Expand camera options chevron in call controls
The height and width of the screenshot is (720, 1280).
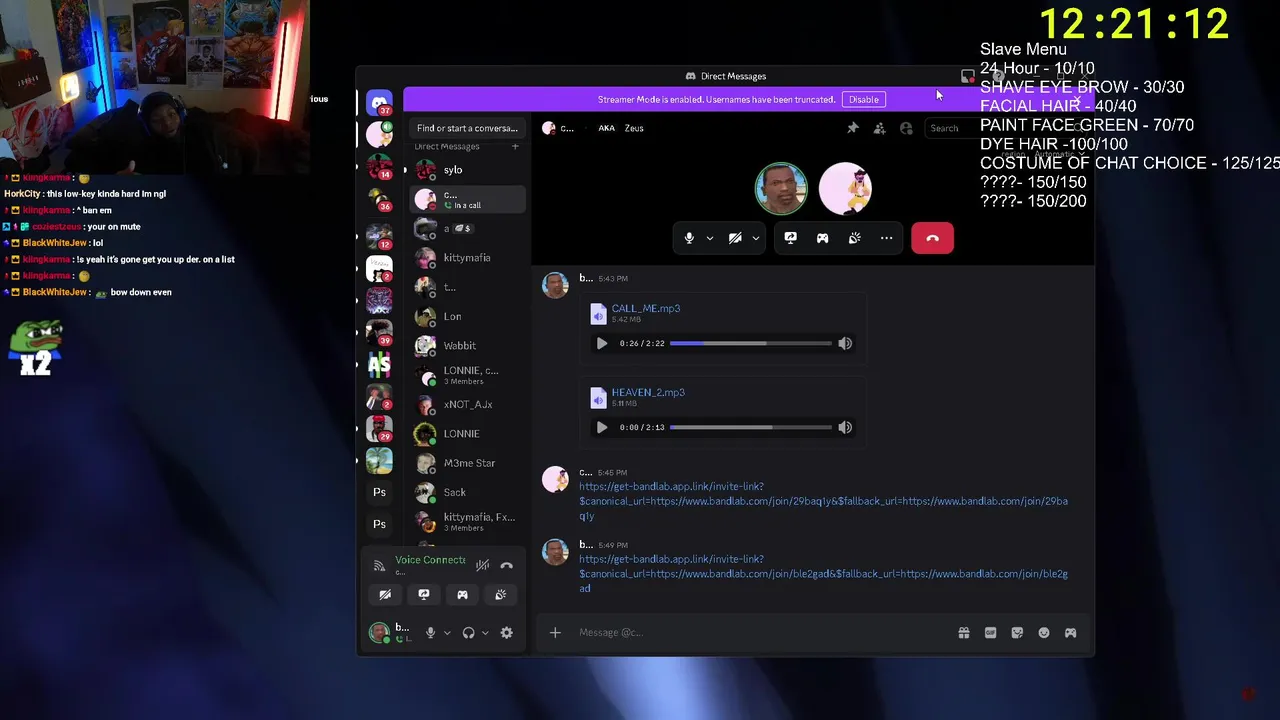click(756, 238)
